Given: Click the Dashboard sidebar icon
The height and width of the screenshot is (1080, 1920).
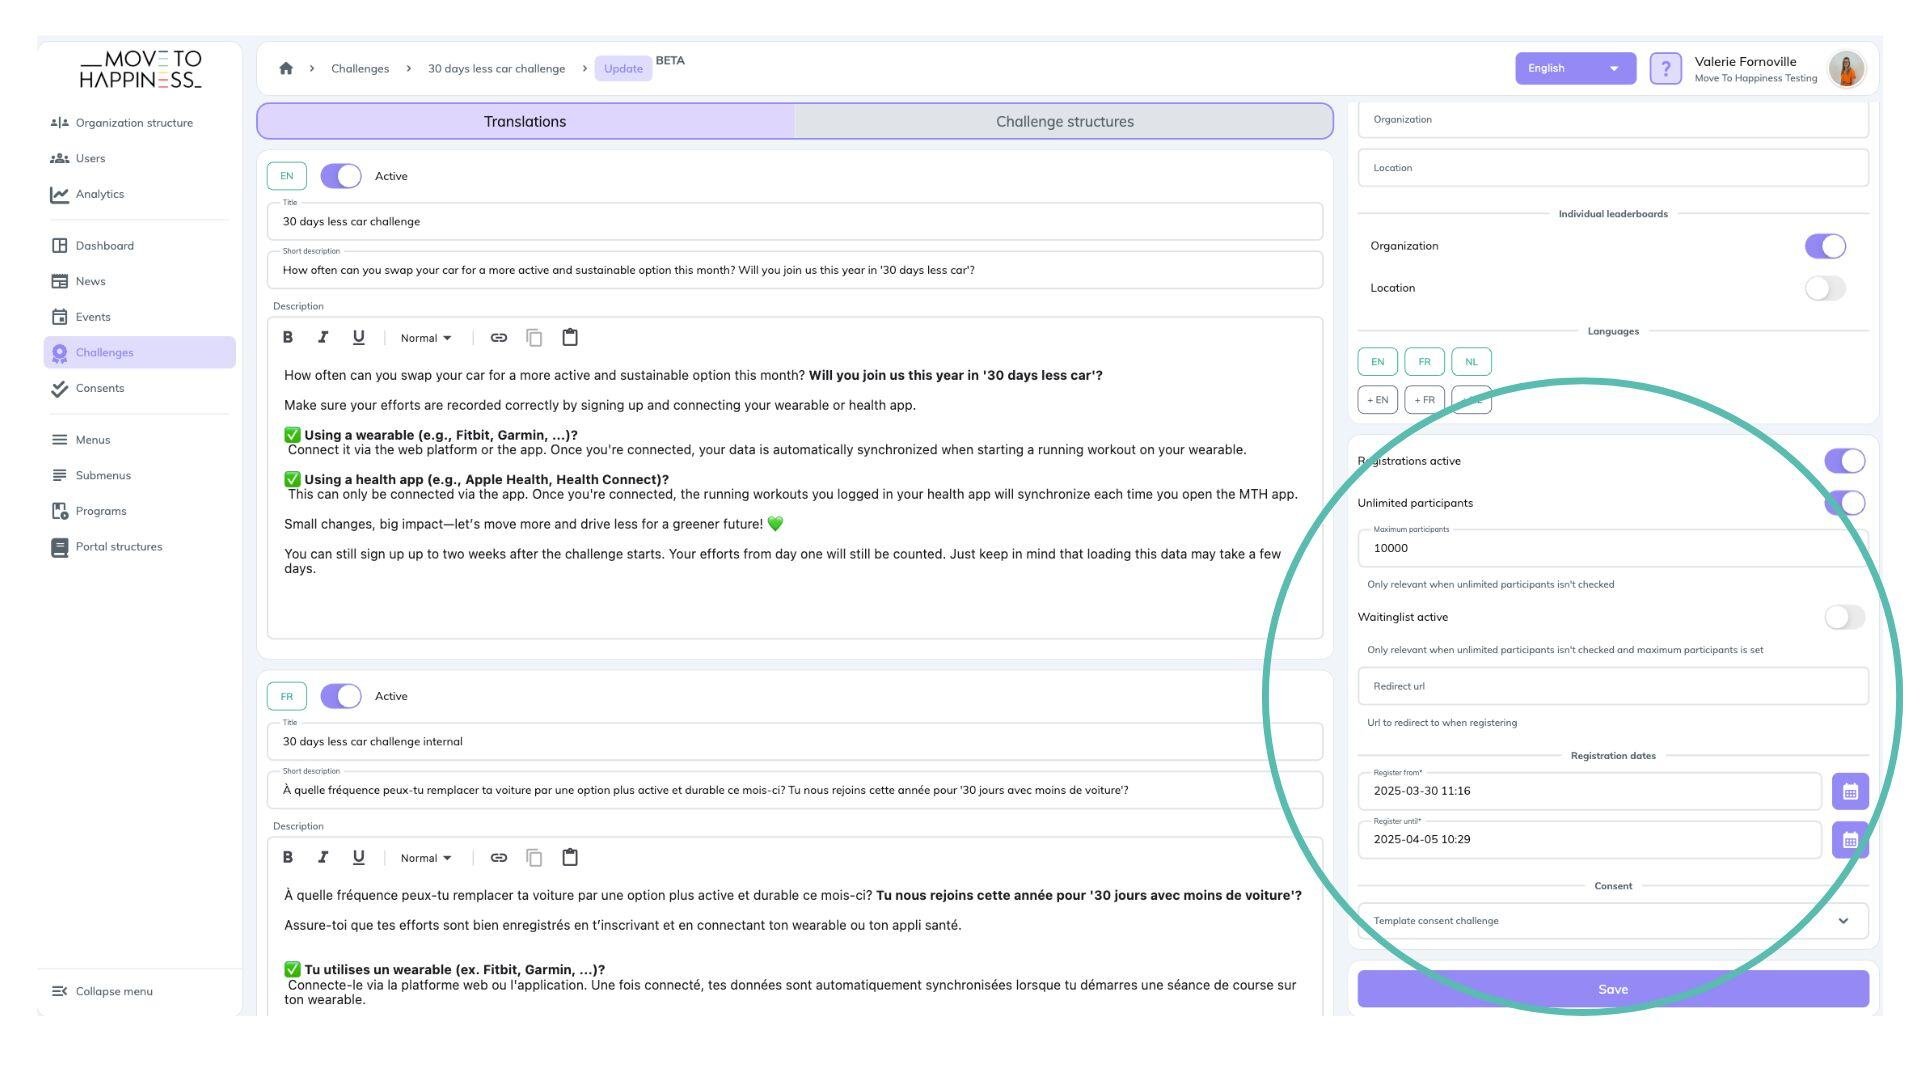Looking at the screenshot, I should [x=60, y=246].
